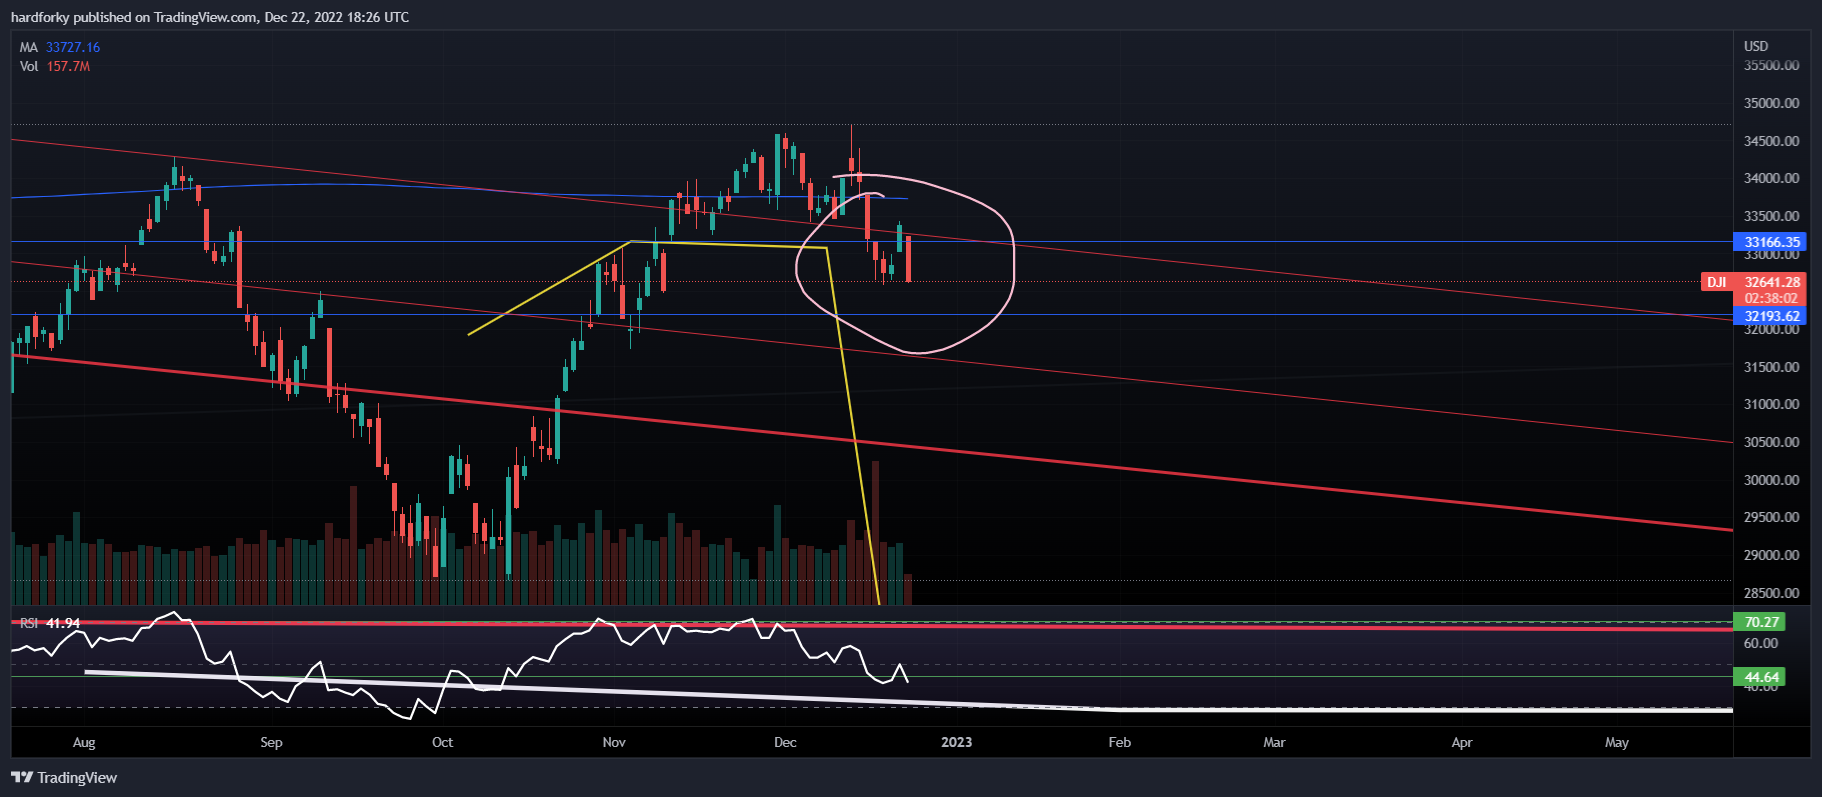Click the TradingView logo at bottom left
The height and width of the screenshot is (797, 1822).
point(64,778)
